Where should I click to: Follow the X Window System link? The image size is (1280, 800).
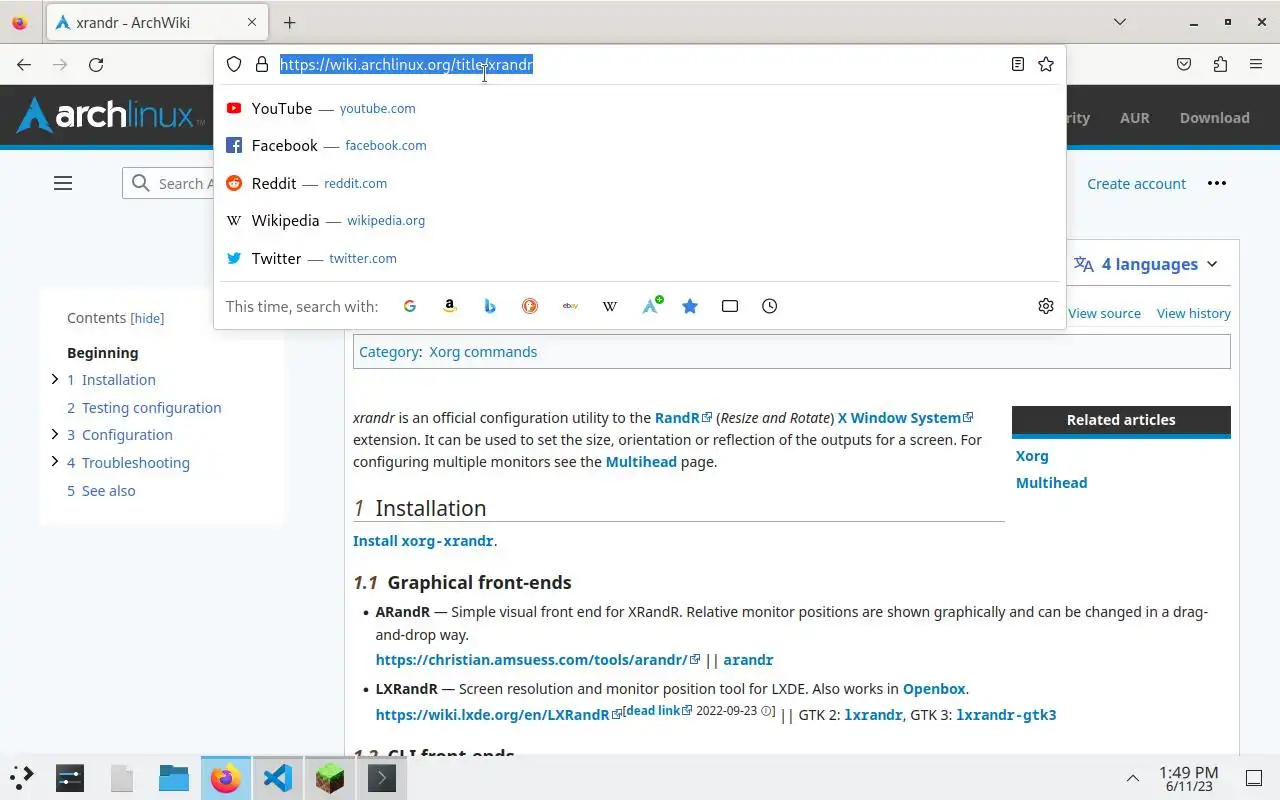pyautogui.click(x=905, y=418)
